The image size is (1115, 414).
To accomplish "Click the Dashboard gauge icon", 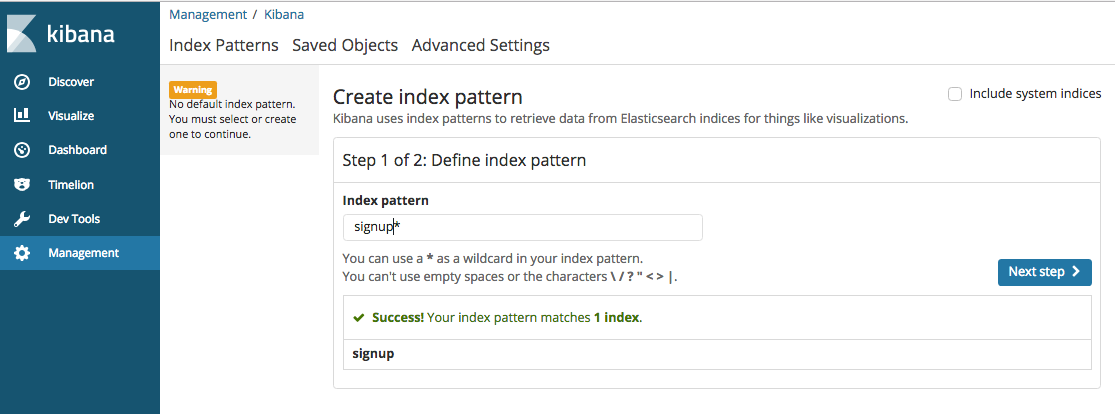I will coord(22,150).
